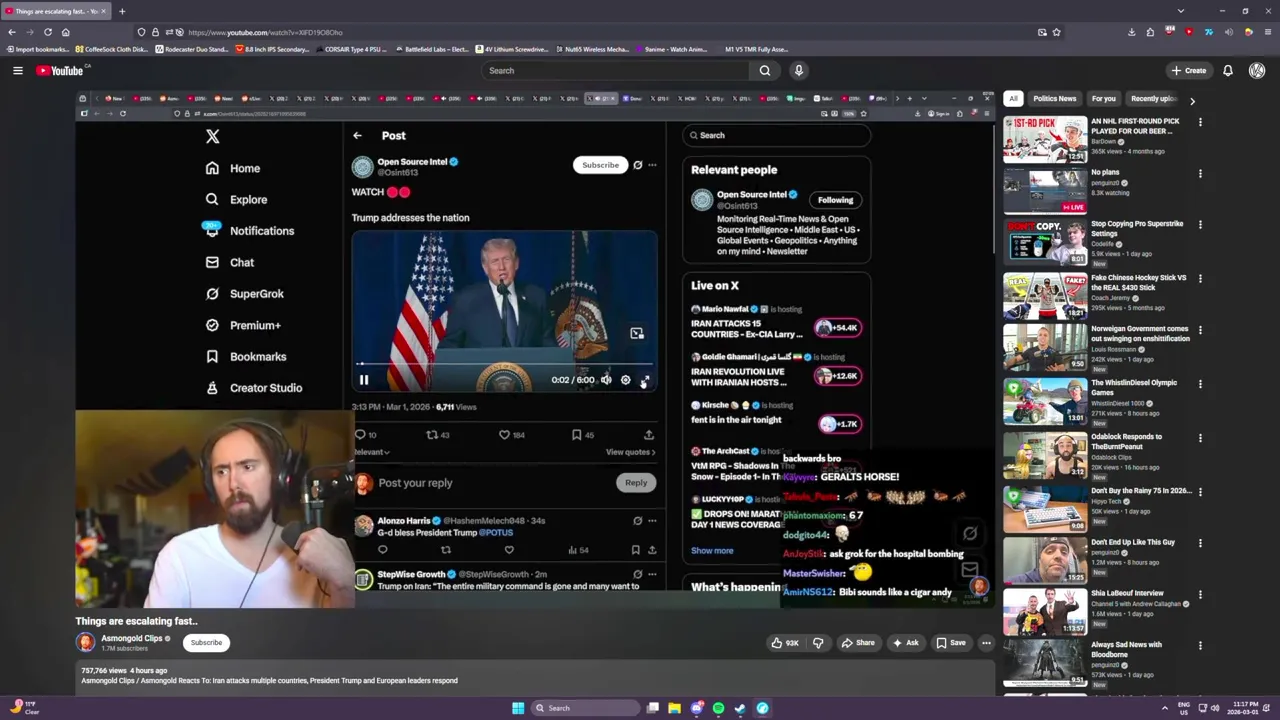Reload the page in Firefox toolbar
1280x720 pixels.
(48, 32)
